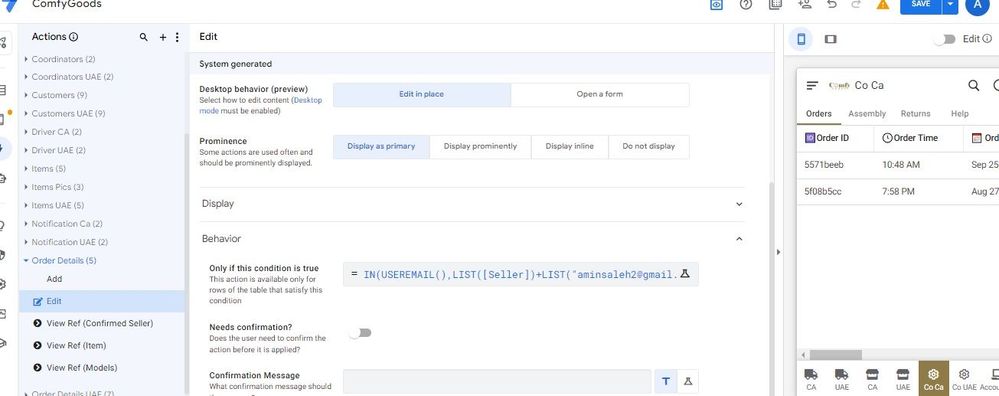Select Edit in place desktop behavior
Screen dimensions: 999x396
point(422,94)
